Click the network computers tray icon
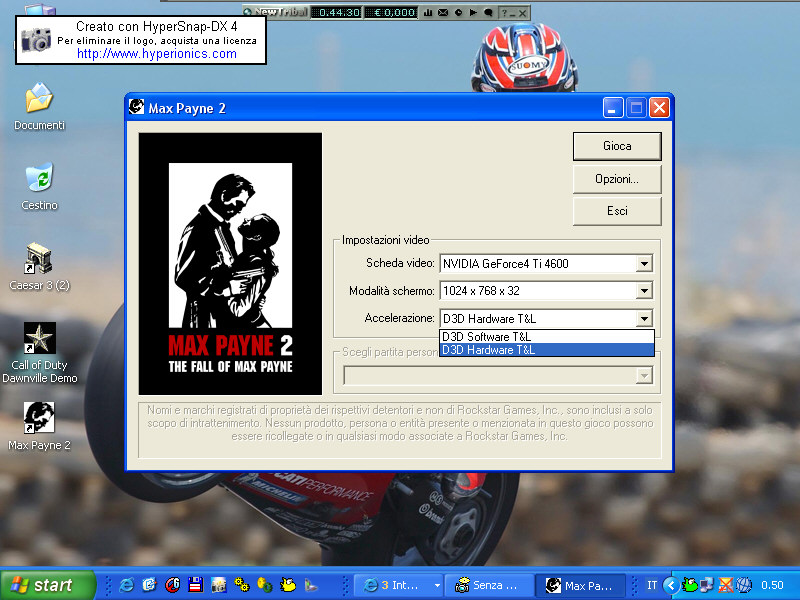800x600 pixels. 708,585
